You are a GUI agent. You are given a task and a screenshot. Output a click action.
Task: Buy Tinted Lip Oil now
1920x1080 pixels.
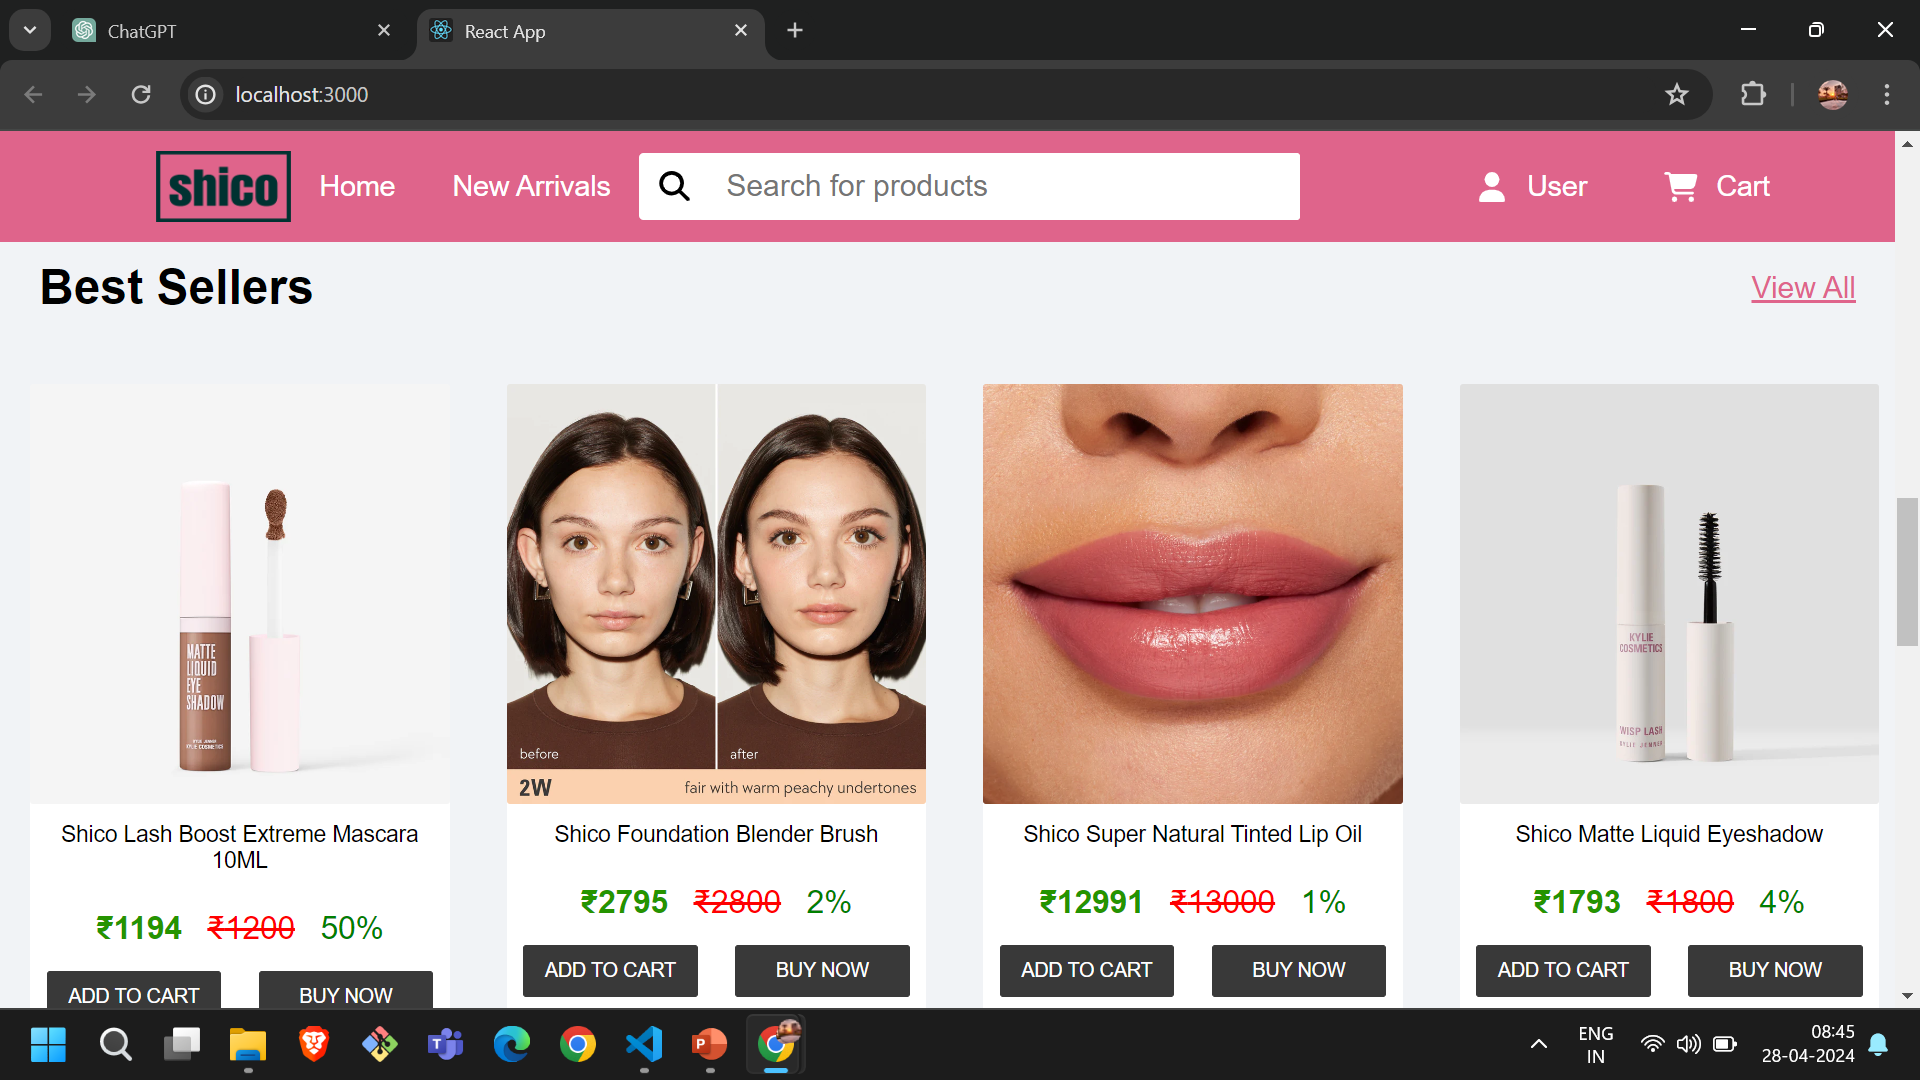coord(1299,970)
